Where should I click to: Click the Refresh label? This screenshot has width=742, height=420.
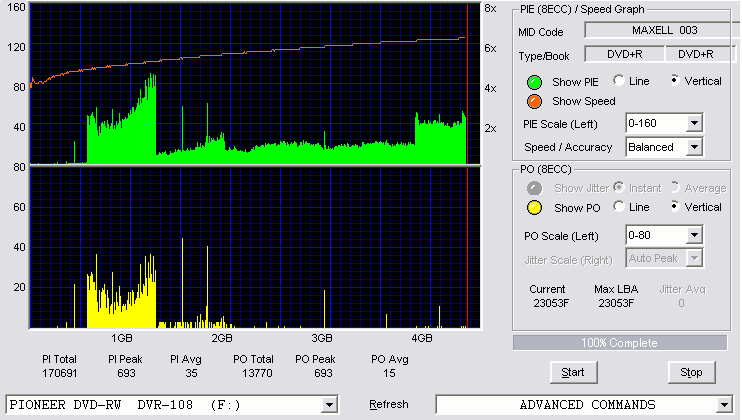(x=389, y=404)
